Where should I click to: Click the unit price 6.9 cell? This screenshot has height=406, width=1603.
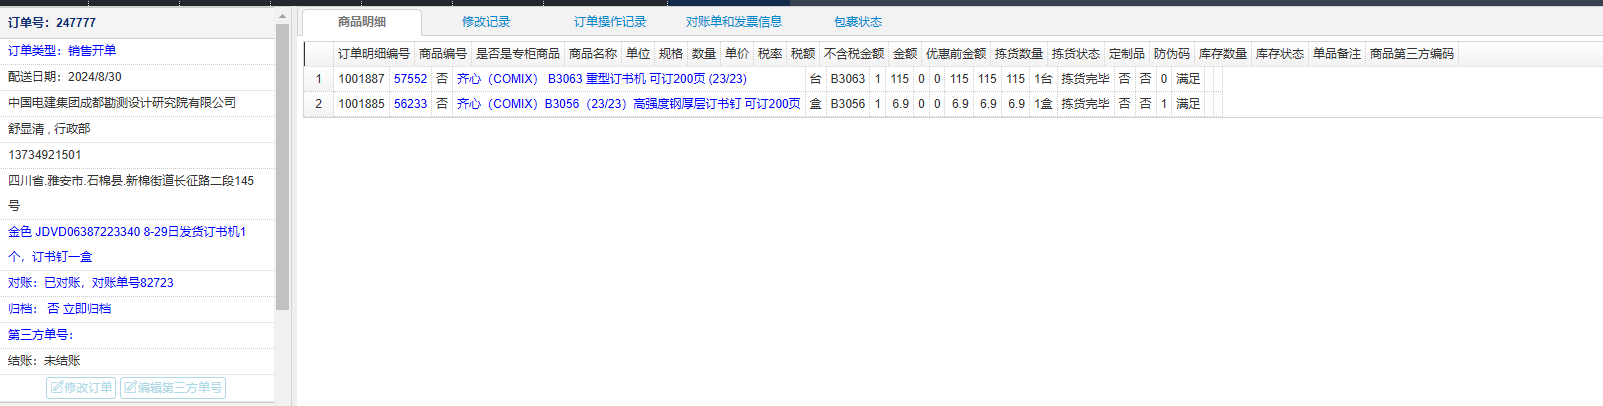pyautogui.click(x=901, y=104)
